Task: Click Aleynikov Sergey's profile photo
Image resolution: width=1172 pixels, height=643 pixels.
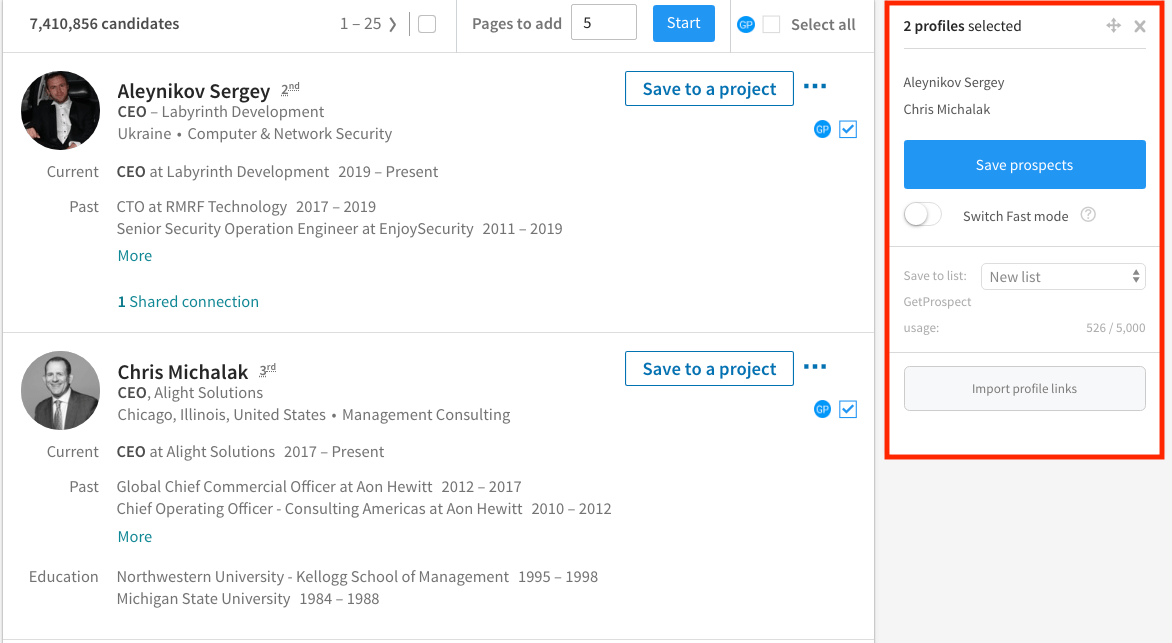Action: 61,111
